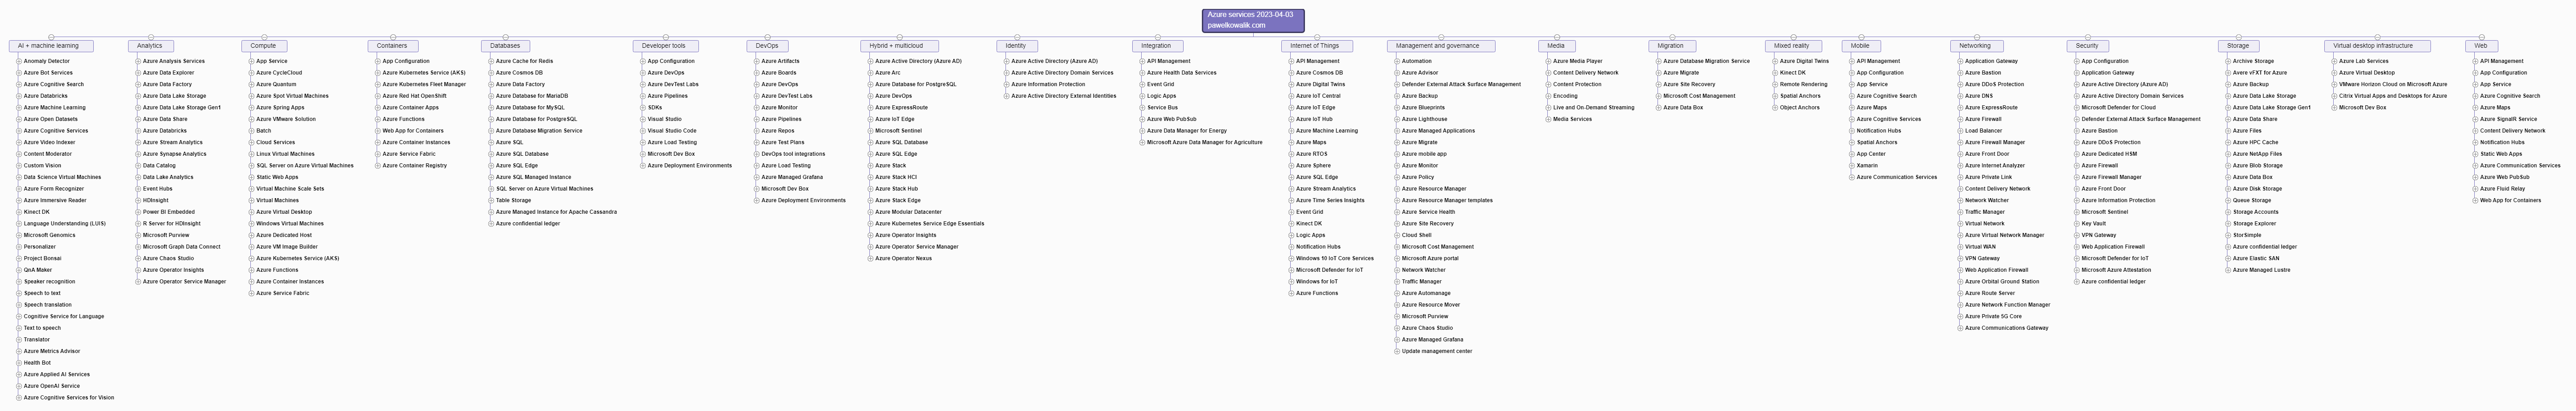The image size is (2576, 411).
Task: Expand plus icon beside Azure Fluid Relay
Action: click(2475, 189)
